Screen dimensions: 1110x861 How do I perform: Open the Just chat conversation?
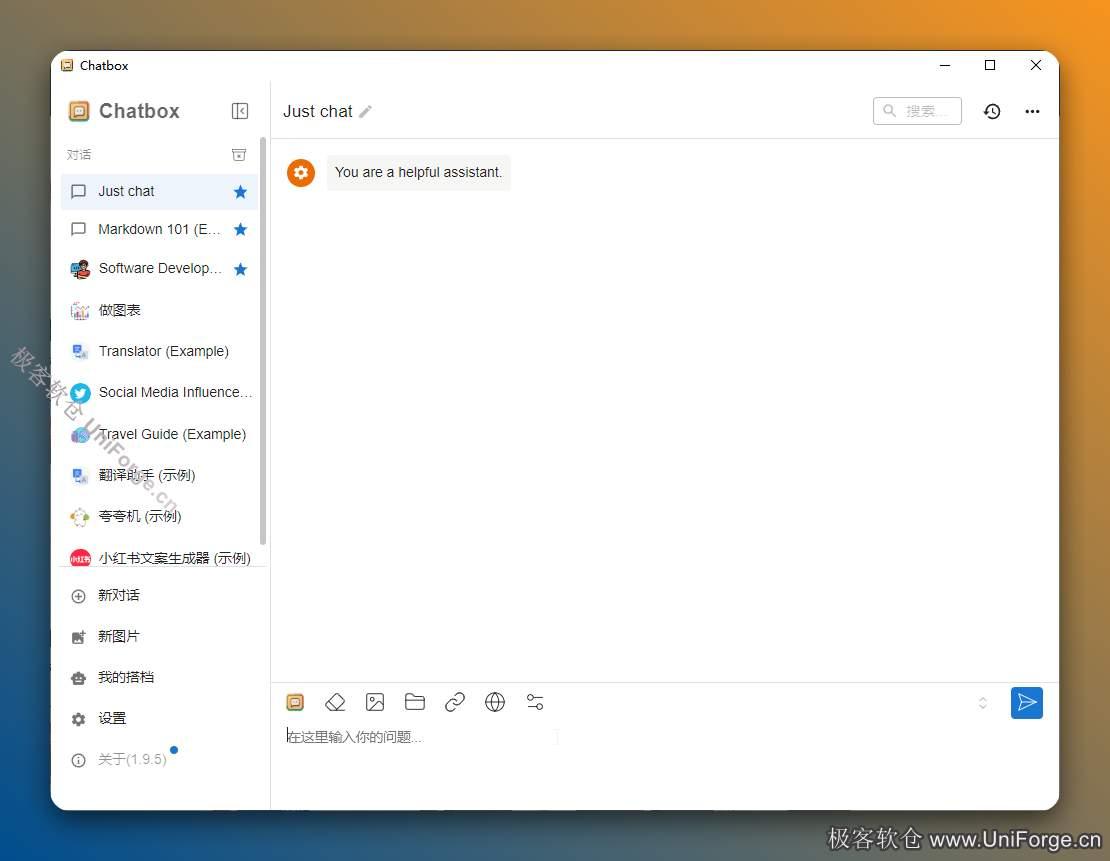159,191
